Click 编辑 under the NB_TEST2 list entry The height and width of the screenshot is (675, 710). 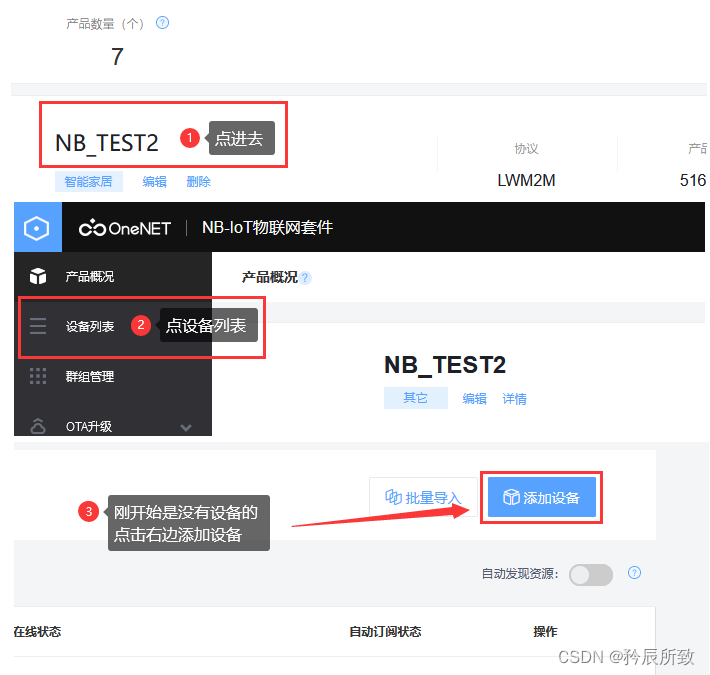[154, 182]
